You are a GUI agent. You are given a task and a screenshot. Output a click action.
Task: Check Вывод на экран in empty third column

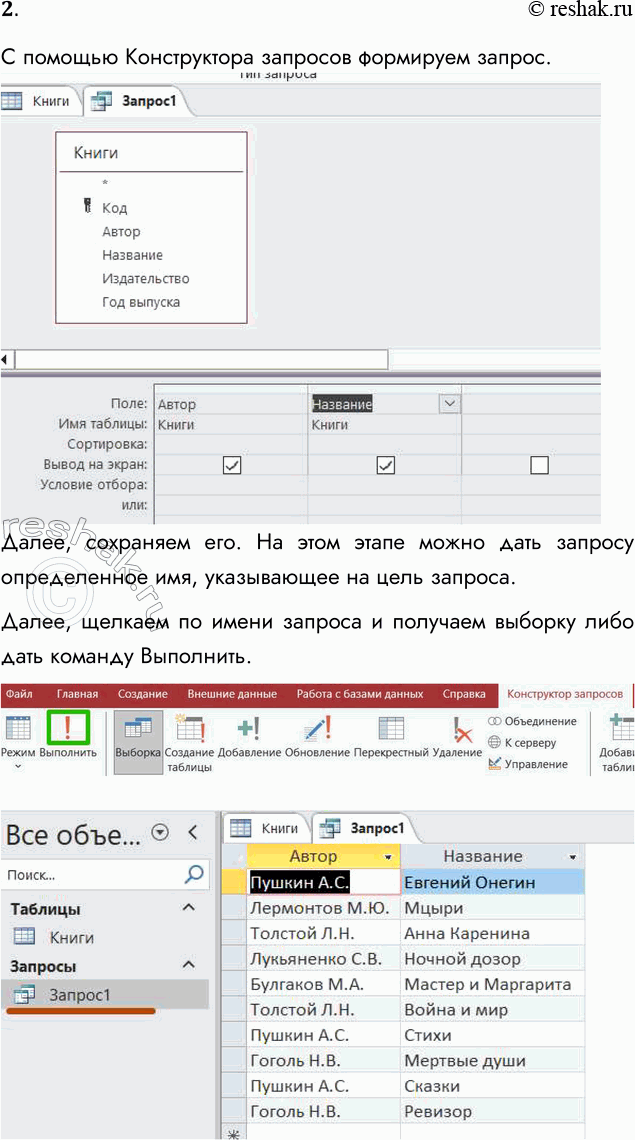pos(539,465)
